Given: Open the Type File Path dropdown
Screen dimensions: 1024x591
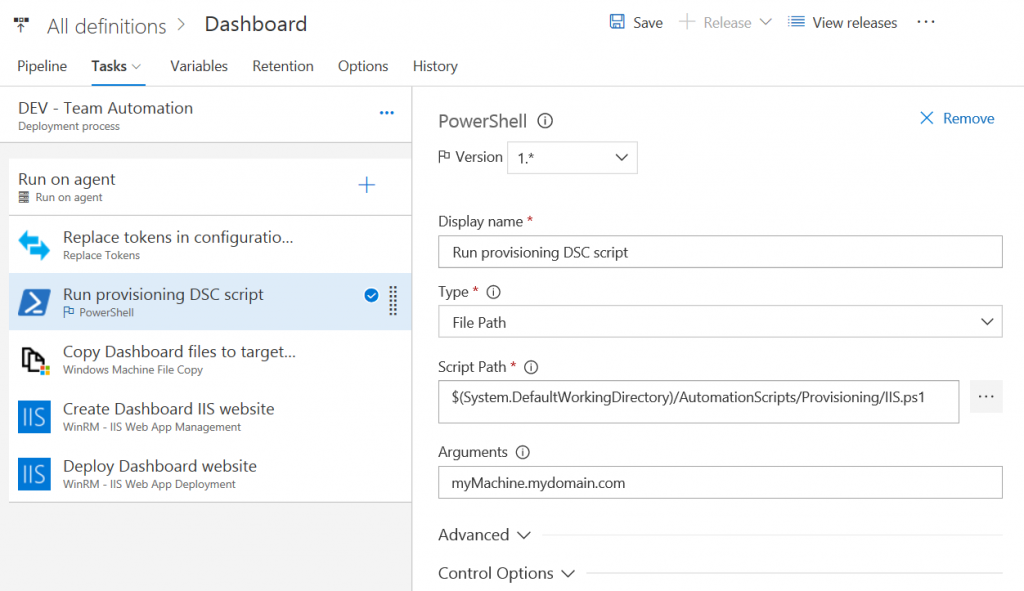Looking at the screenshot, I should (720, 322).
